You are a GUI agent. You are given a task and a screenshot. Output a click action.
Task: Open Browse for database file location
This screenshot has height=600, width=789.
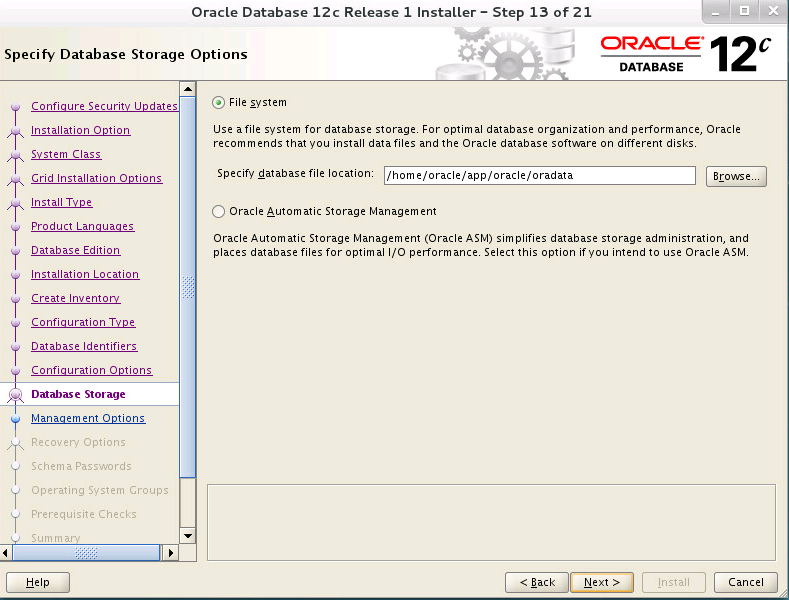[x=736, y=176]
